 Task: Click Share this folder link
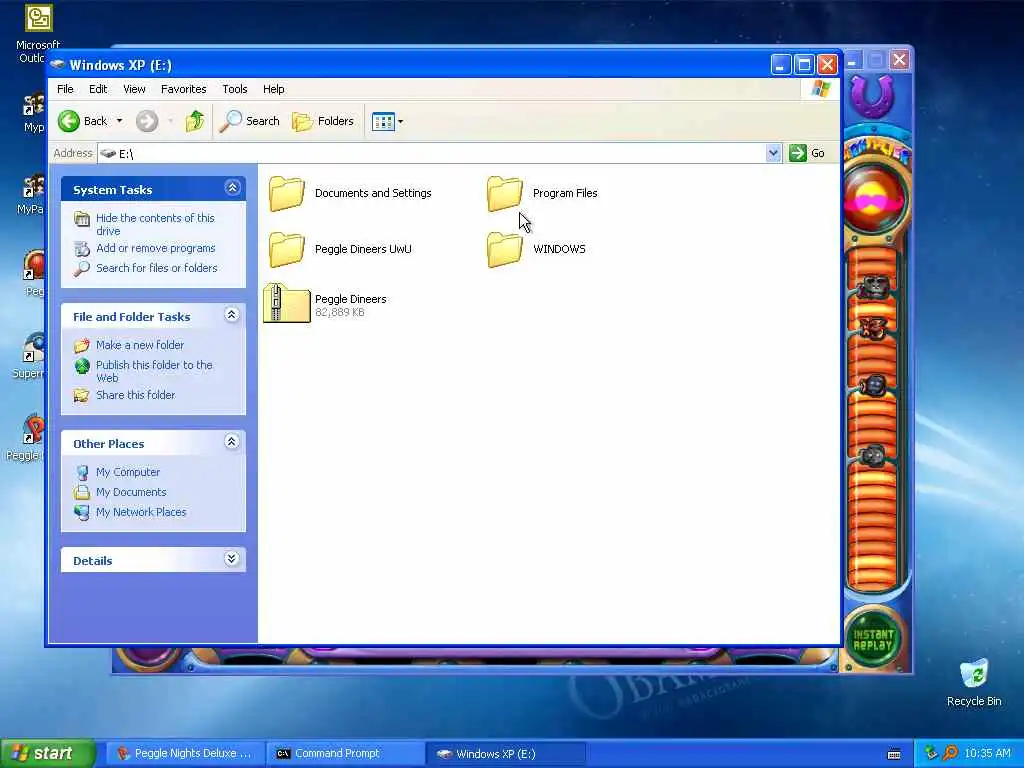point(135,395)
